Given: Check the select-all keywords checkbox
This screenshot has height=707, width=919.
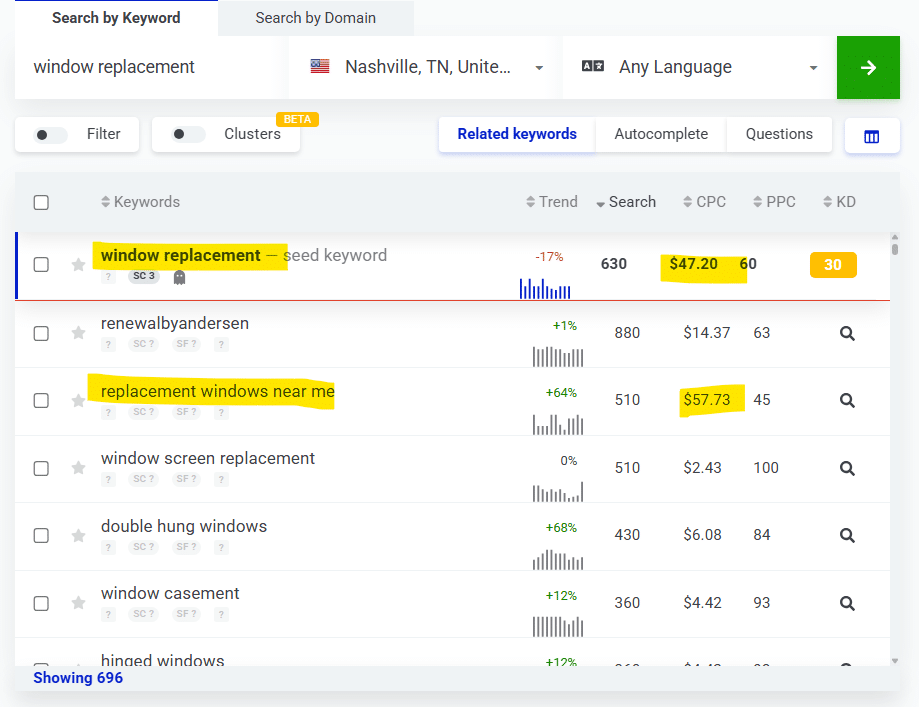Looking at the screenshot, I should [x=41, y=203].
